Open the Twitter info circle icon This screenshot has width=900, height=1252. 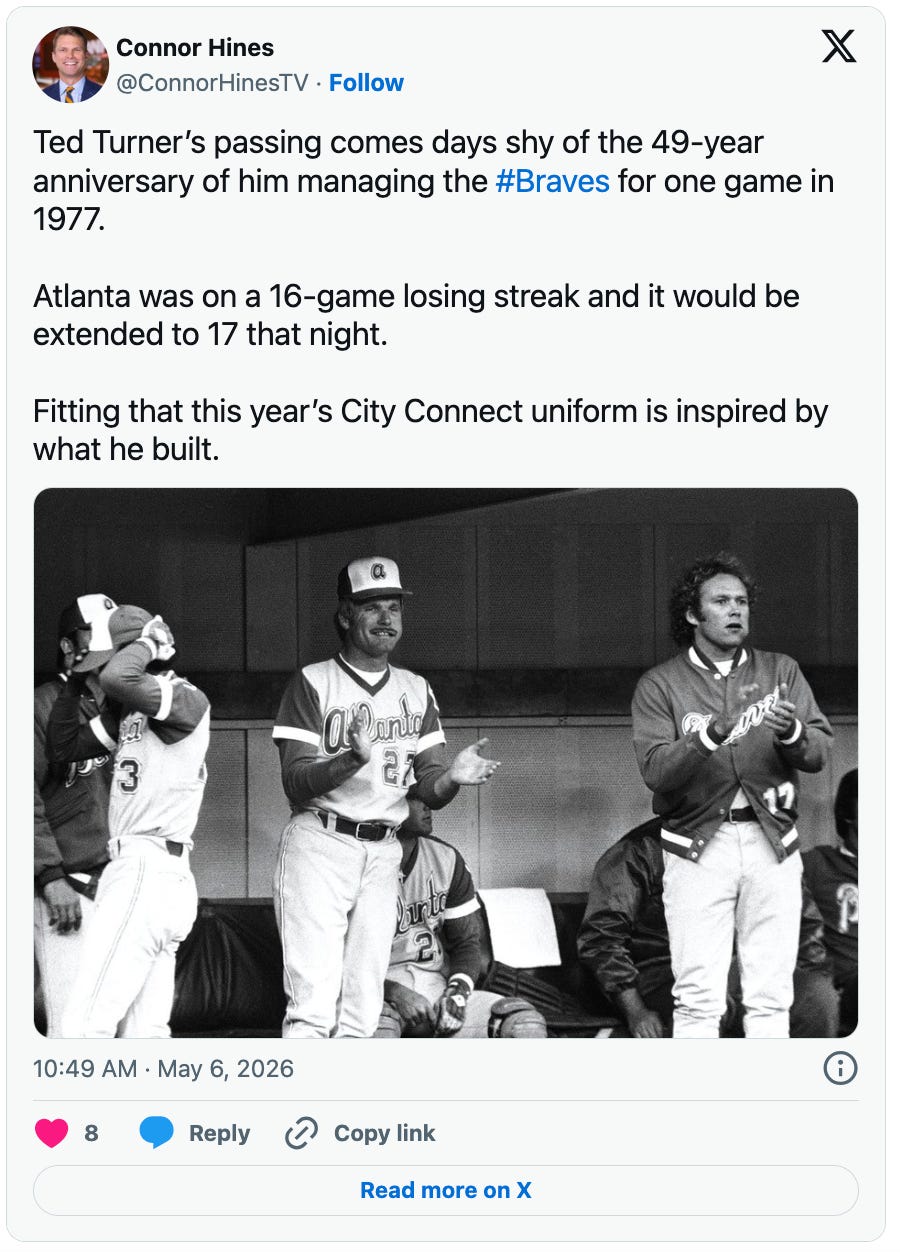pos(840,1069)
